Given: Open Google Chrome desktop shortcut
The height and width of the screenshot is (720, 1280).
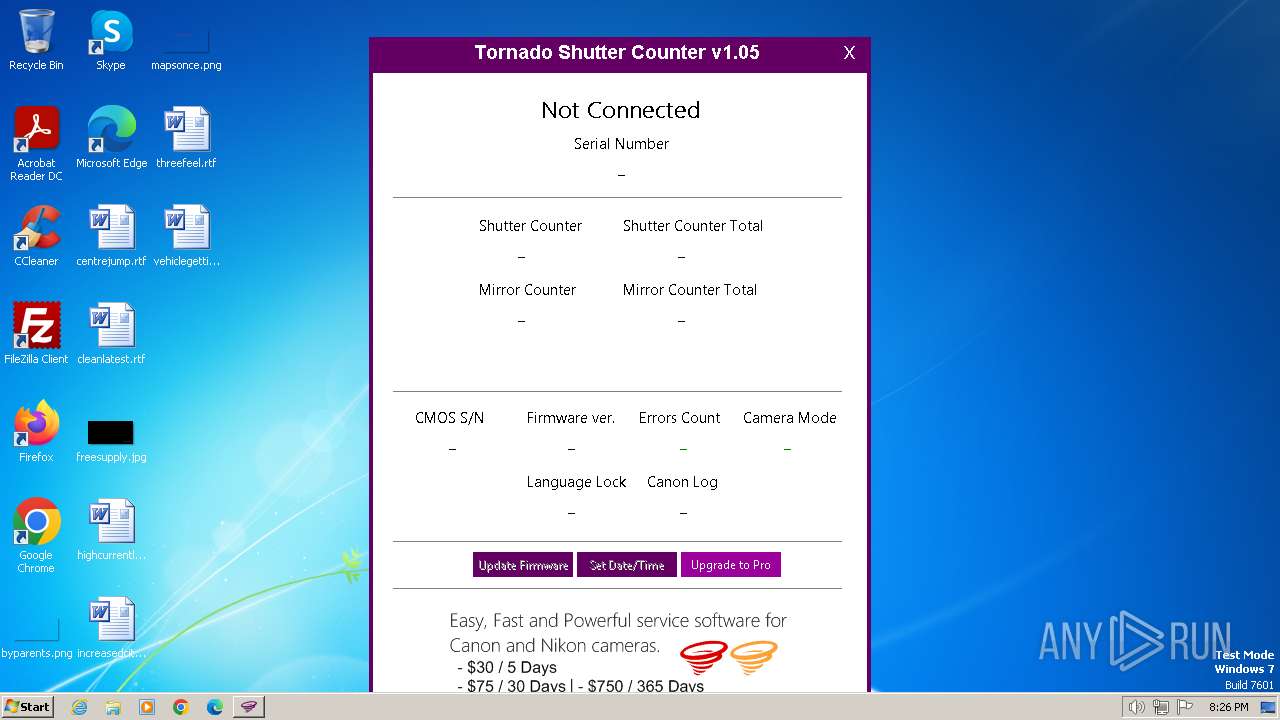Looking at the screenshot, I should (x=36, y=536).
